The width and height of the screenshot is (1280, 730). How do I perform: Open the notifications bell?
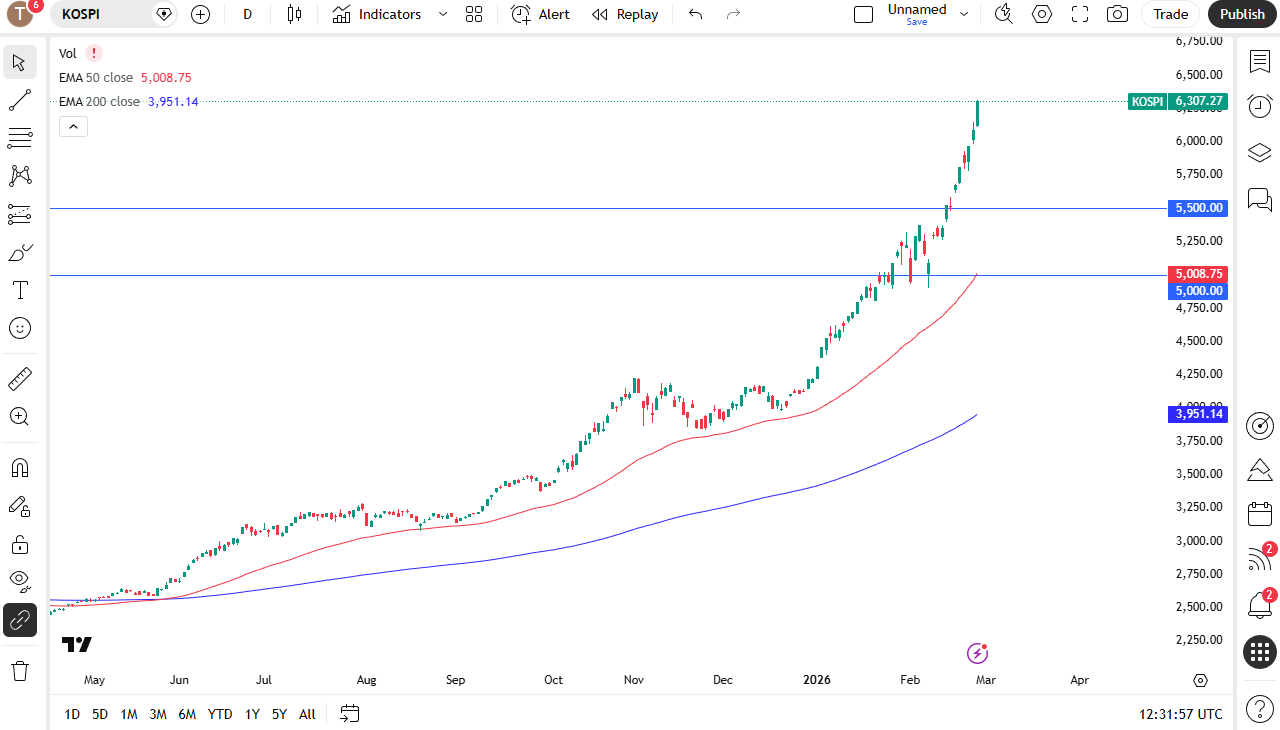pyautogui.click(x=1260, y=605)
